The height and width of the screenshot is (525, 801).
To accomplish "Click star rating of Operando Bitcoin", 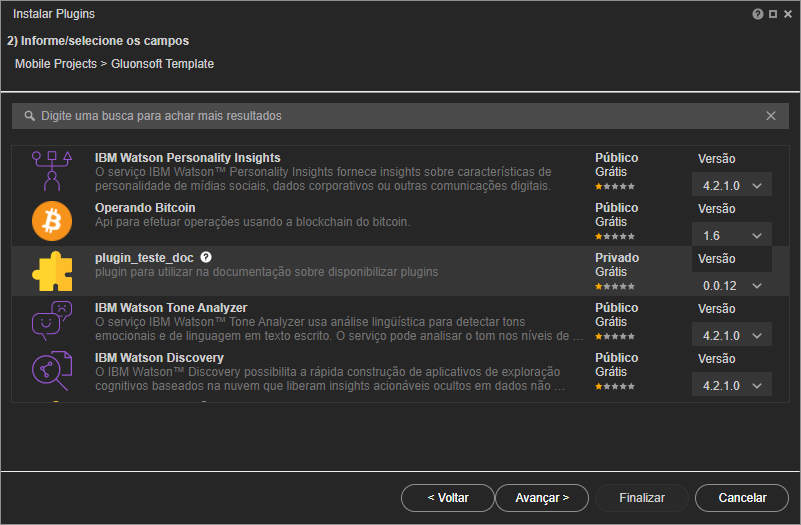I will click(615, 236).
